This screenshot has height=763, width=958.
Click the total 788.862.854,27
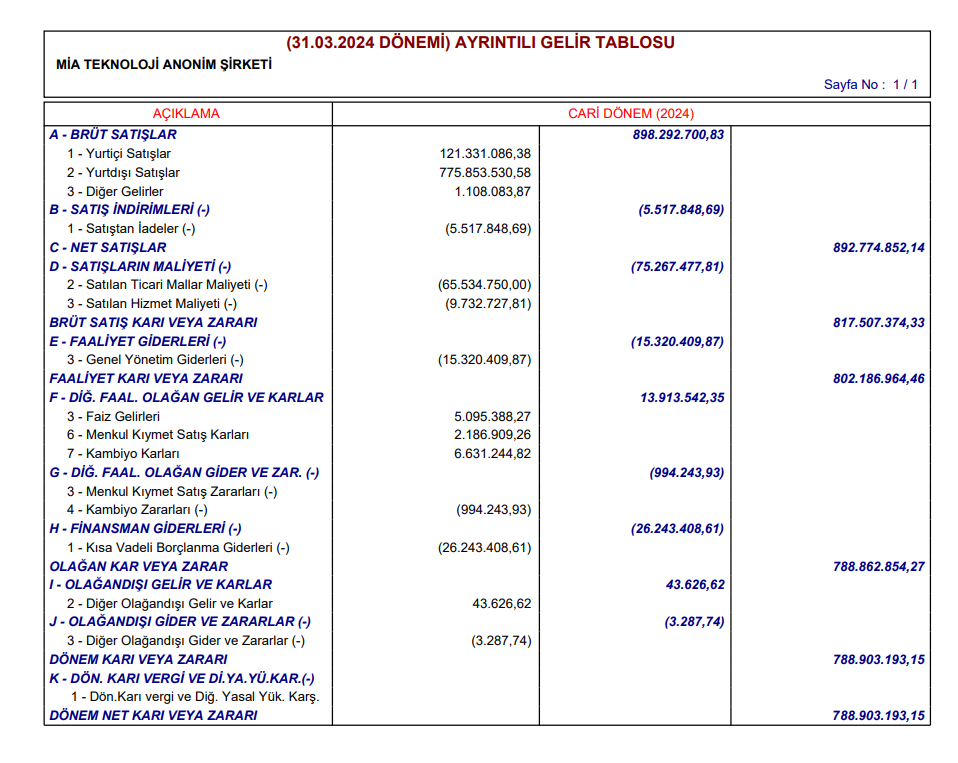[879, 566]
